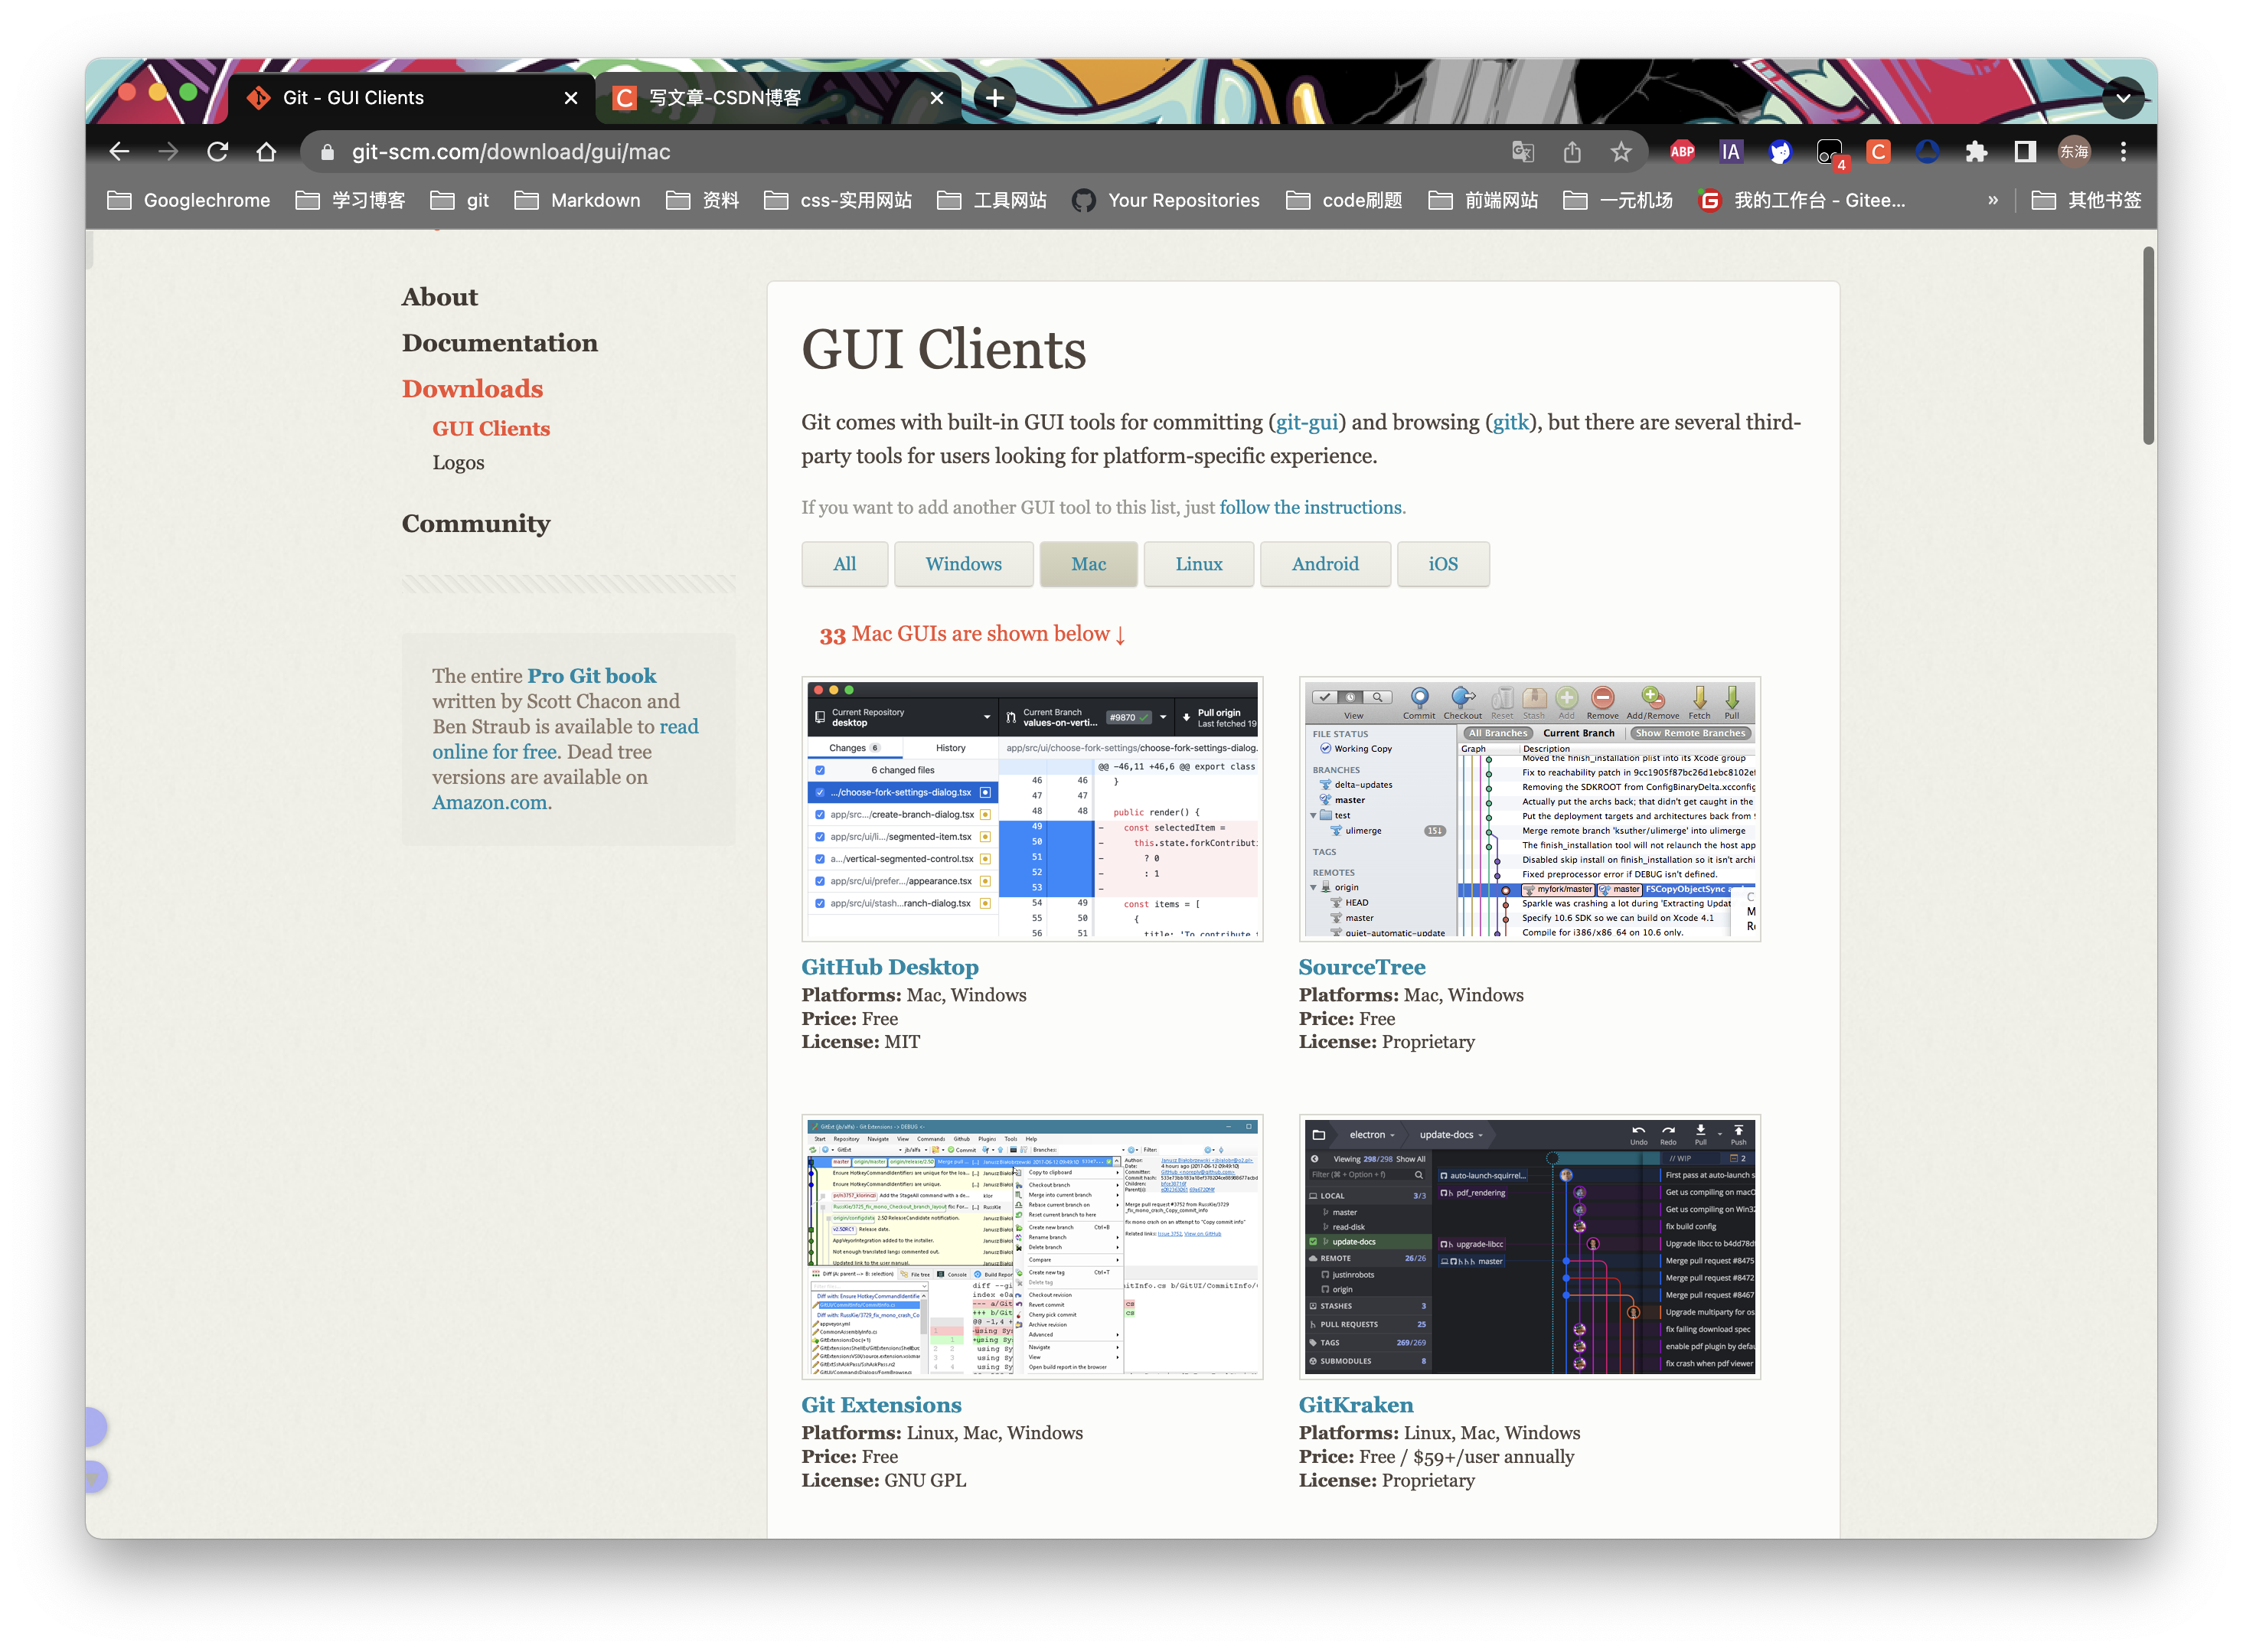Reload the git-scm page
Viewport: 2243px width, 1652px height.
tap(217, 152)
